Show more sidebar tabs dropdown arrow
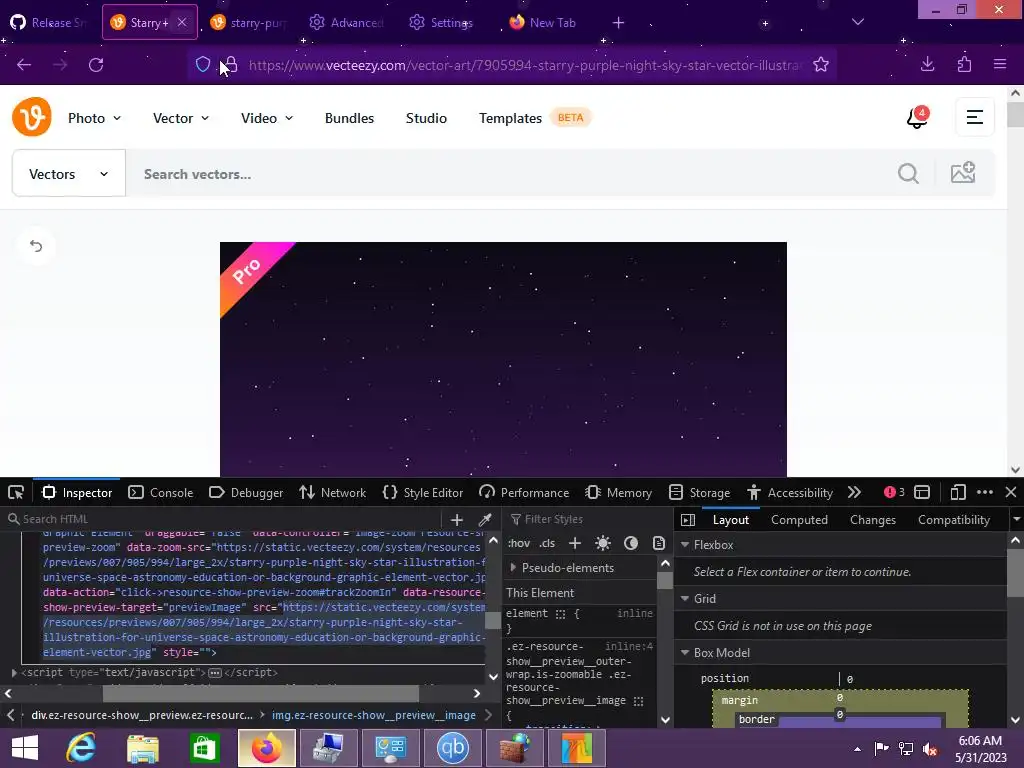 click(x=1016, y=520)
